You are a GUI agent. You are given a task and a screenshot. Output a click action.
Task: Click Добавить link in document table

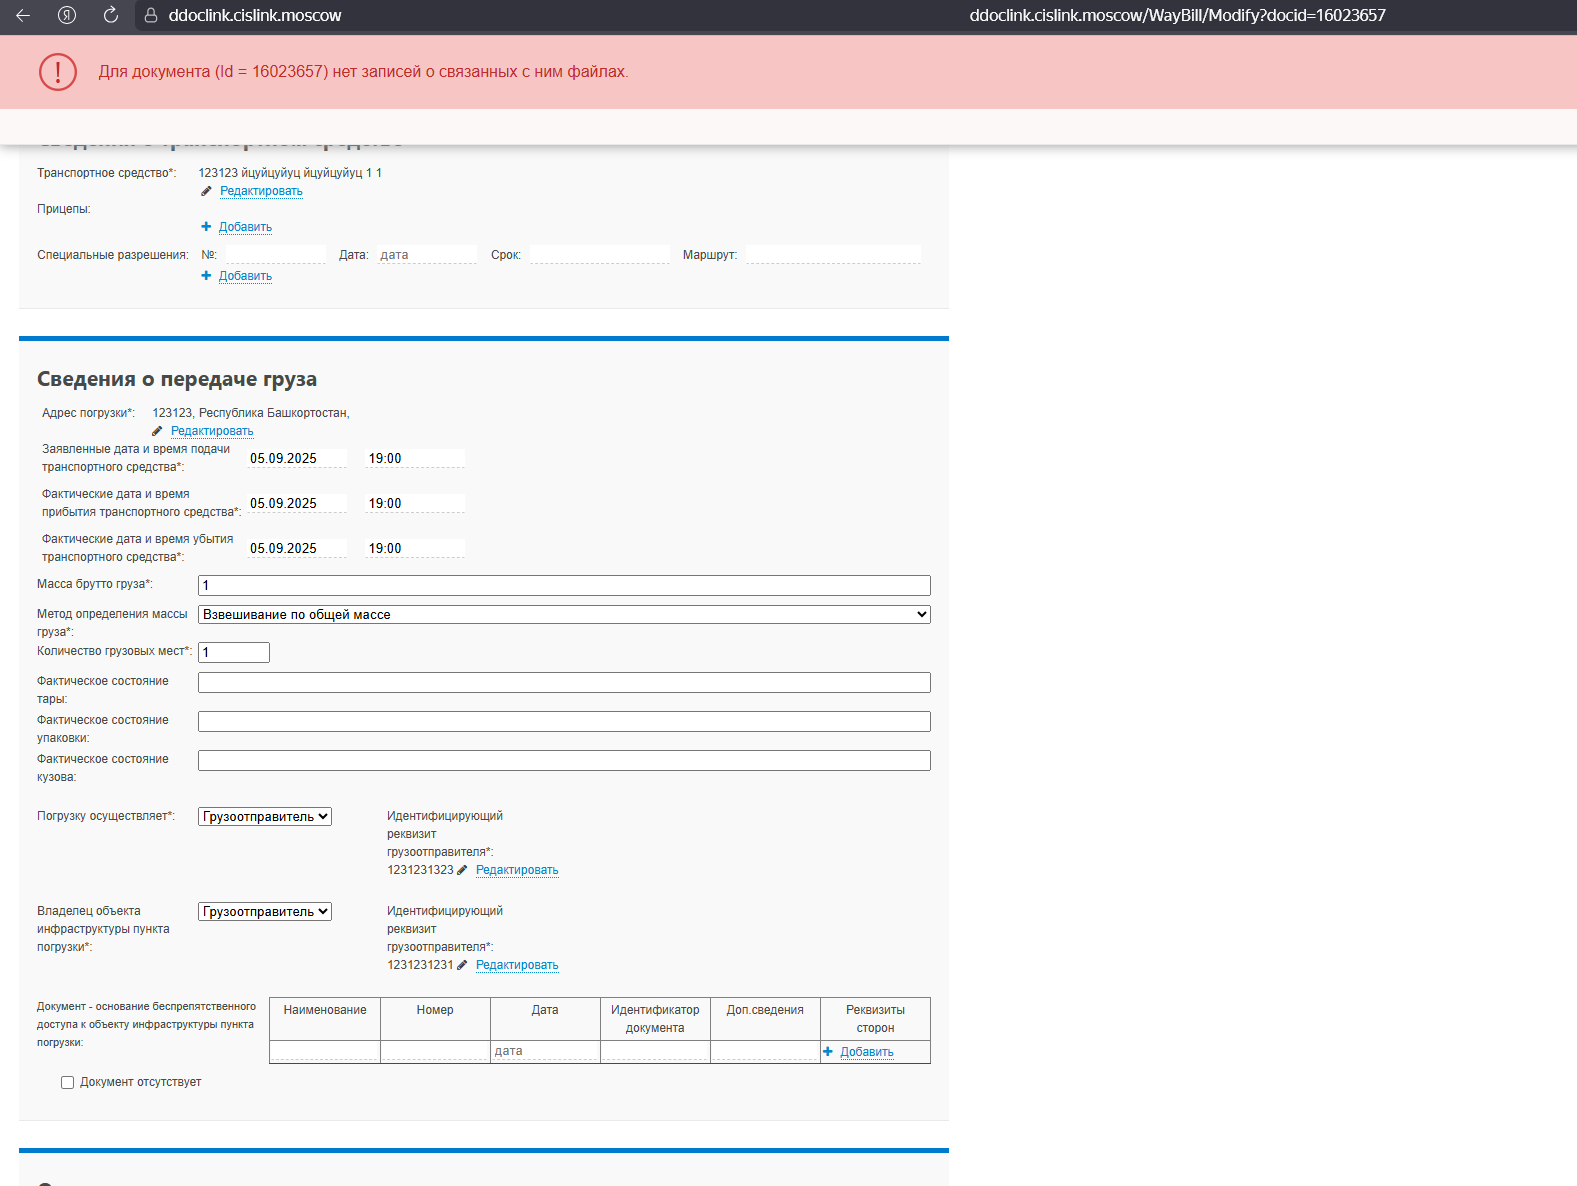pos(867,1052)
